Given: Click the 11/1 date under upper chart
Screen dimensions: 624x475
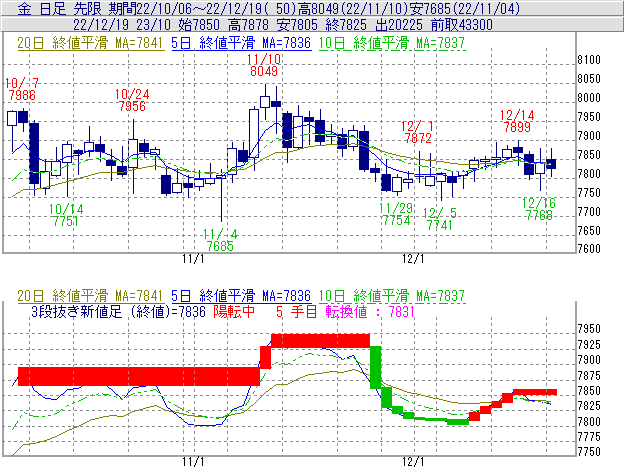Looking at the screenshot, I should 193,259.
